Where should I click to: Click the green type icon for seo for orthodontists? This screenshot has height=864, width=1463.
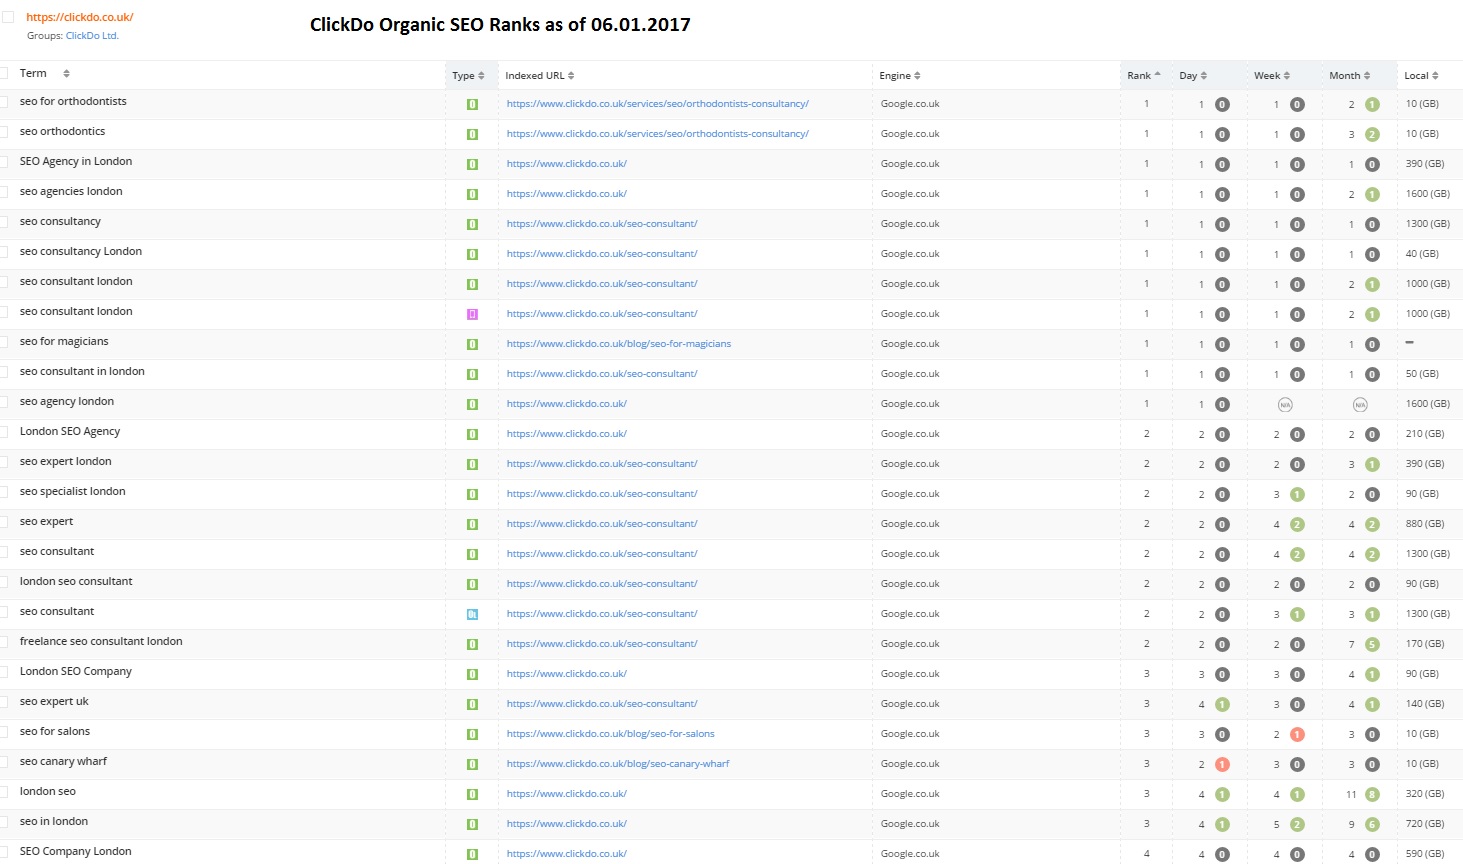tap(472, 104)
